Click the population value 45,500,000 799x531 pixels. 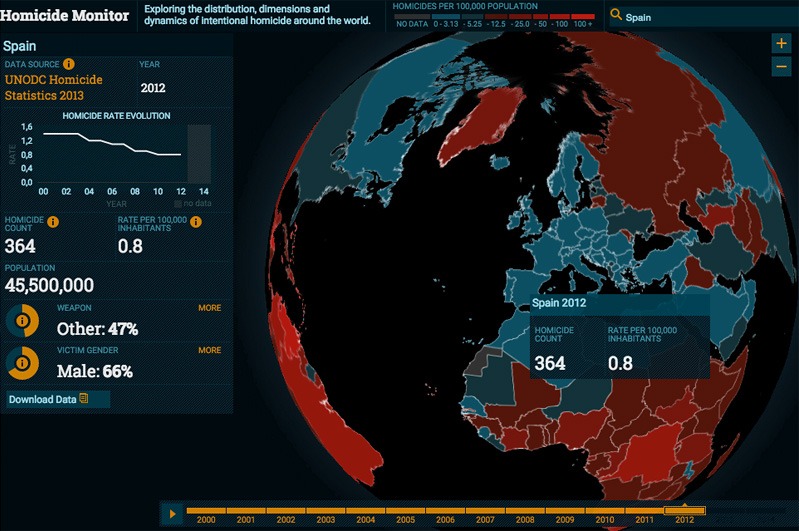tap(49, 285)
